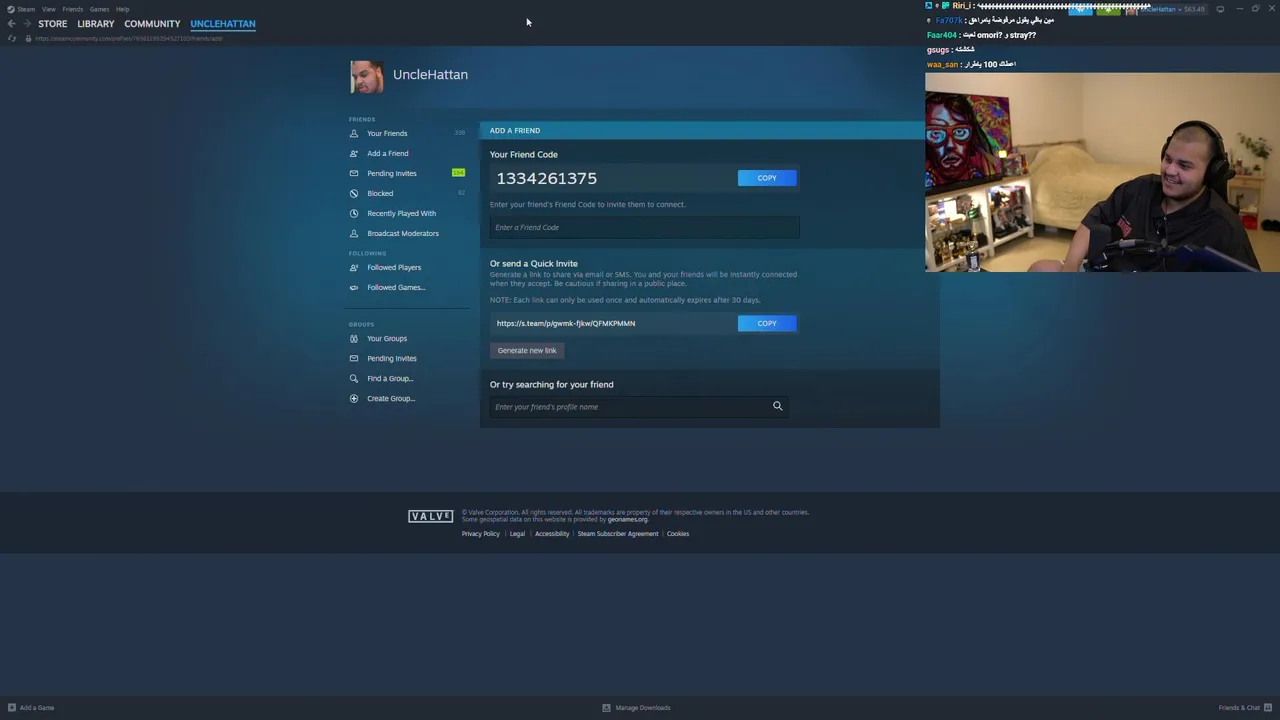Click the Followed Players icon
The image size is (1280, 720).
[354, 267]
